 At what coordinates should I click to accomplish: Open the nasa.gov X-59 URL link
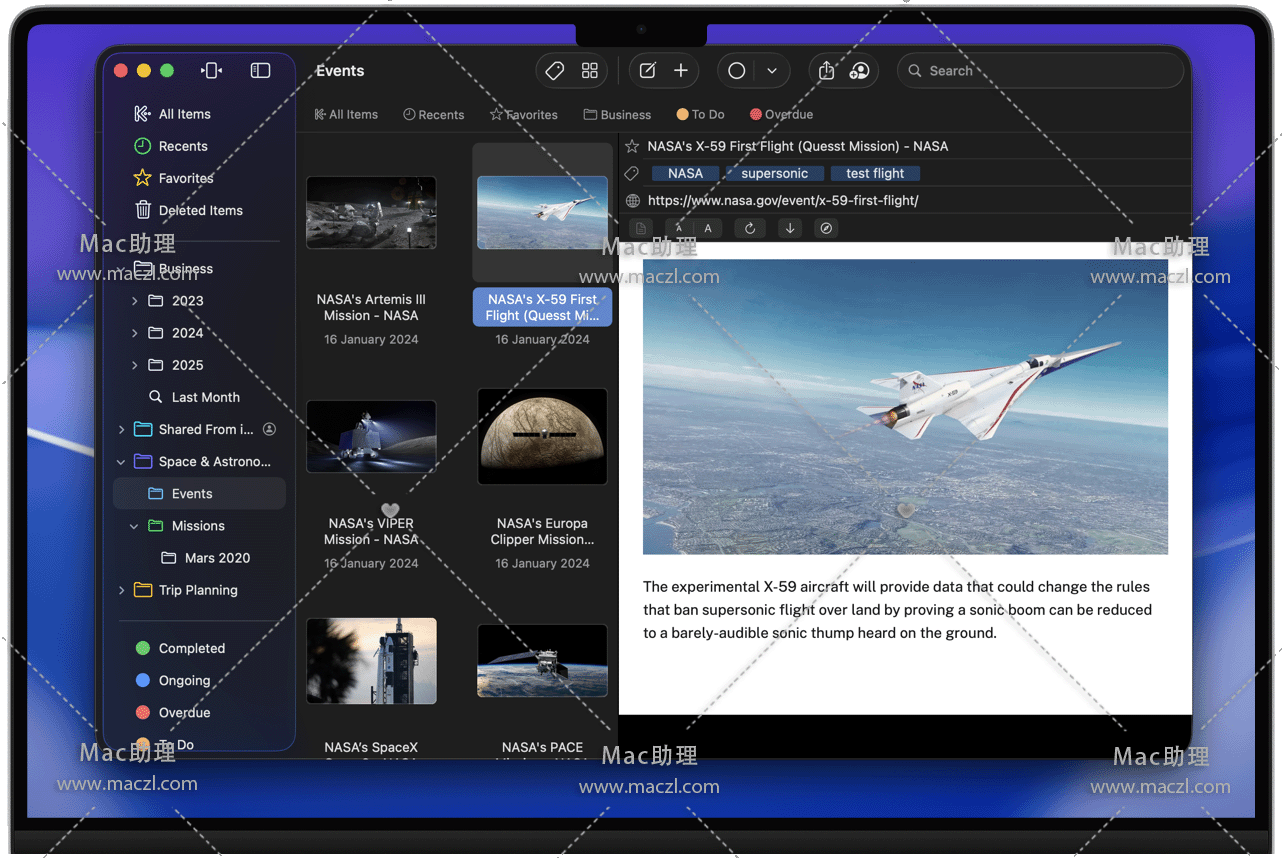pyautogui.click(x=783, y=201)
